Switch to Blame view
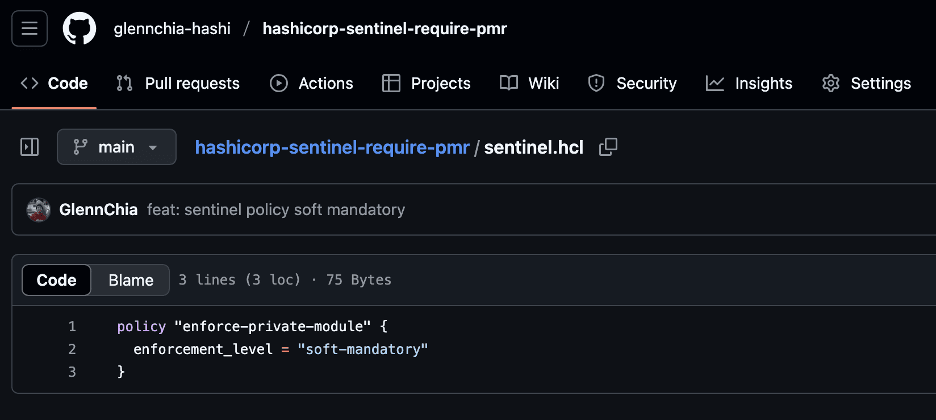Viewport: 936px width, 420px height. 131,280
